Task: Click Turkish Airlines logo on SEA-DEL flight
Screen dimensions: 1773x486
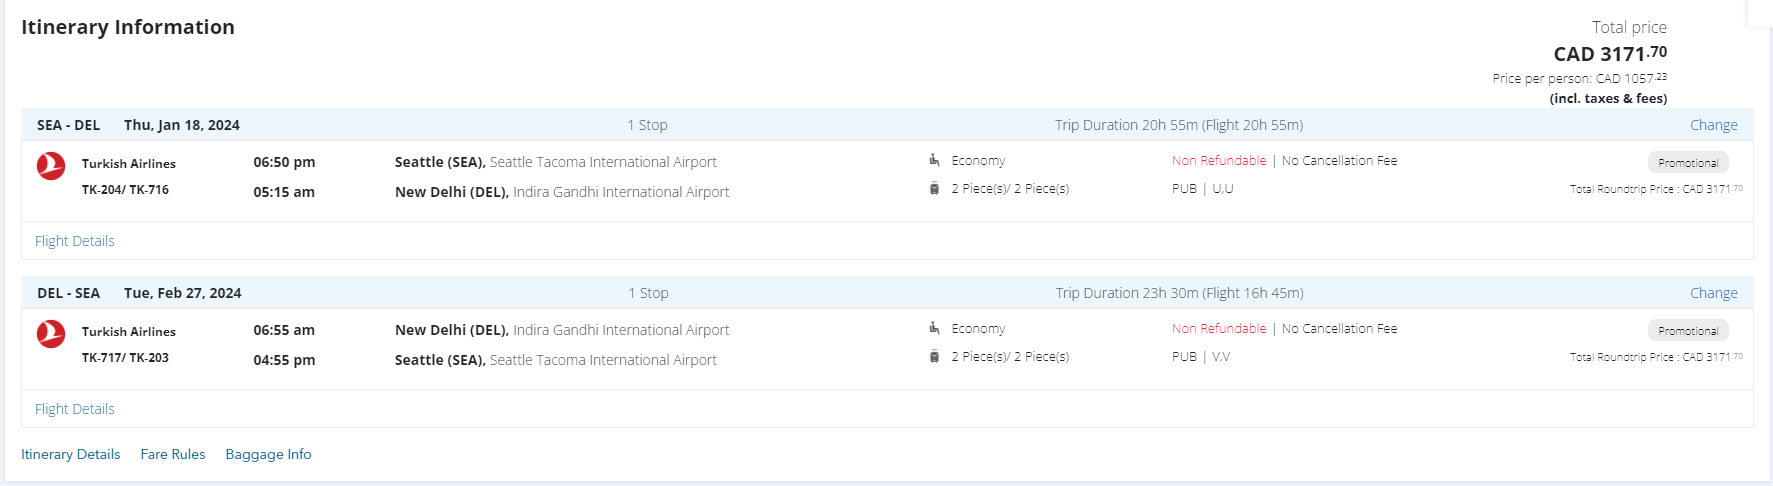Action: (51, 166)
